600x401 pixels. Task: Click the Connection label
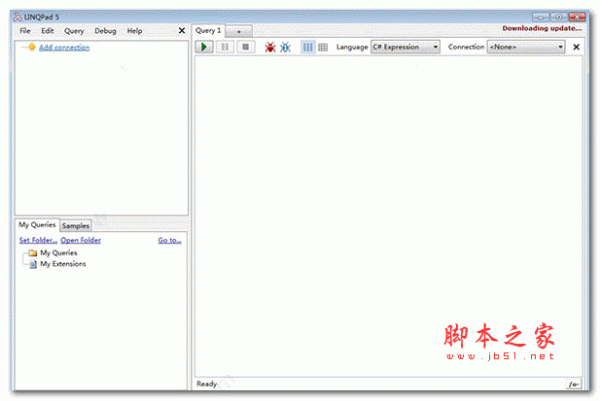[466, 47]
